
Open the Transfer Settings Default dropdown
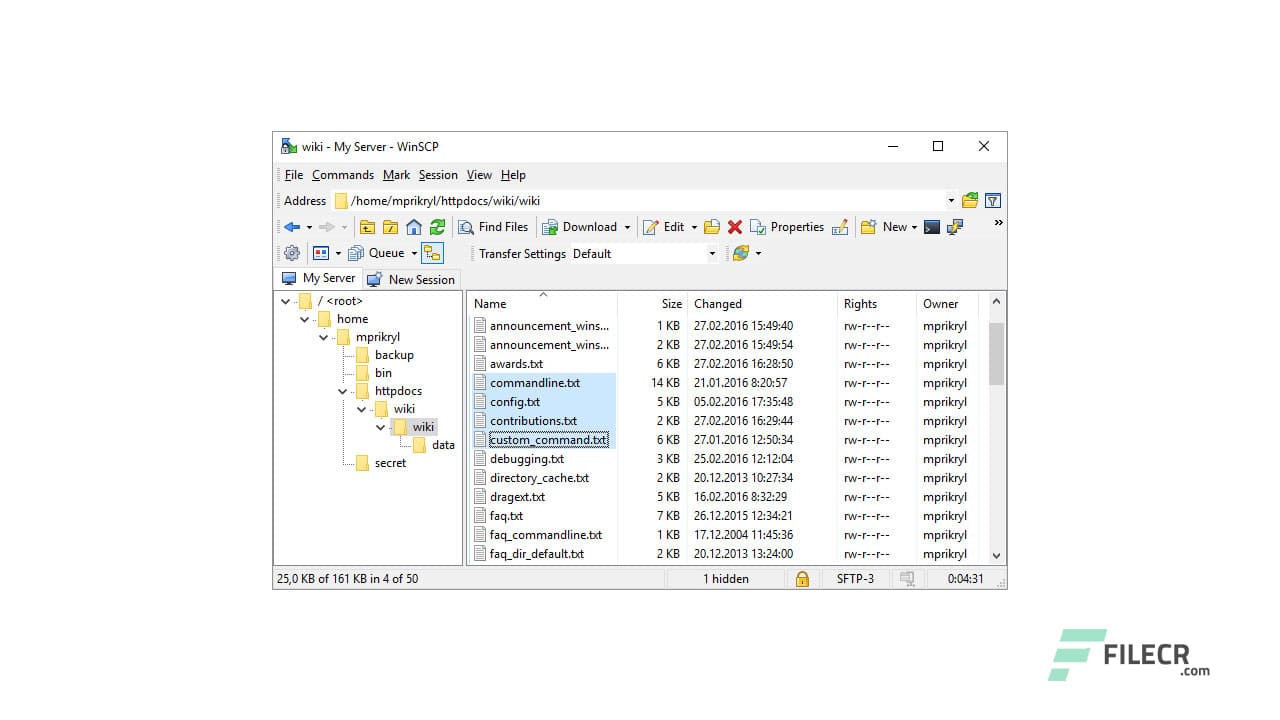(712, 253)
